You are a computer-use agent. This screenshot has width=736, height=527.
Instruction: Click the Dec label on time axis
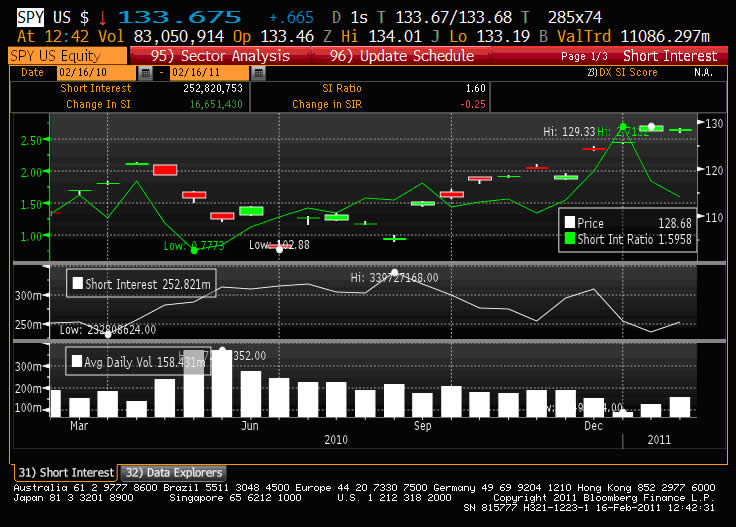(x=593, y=426)
